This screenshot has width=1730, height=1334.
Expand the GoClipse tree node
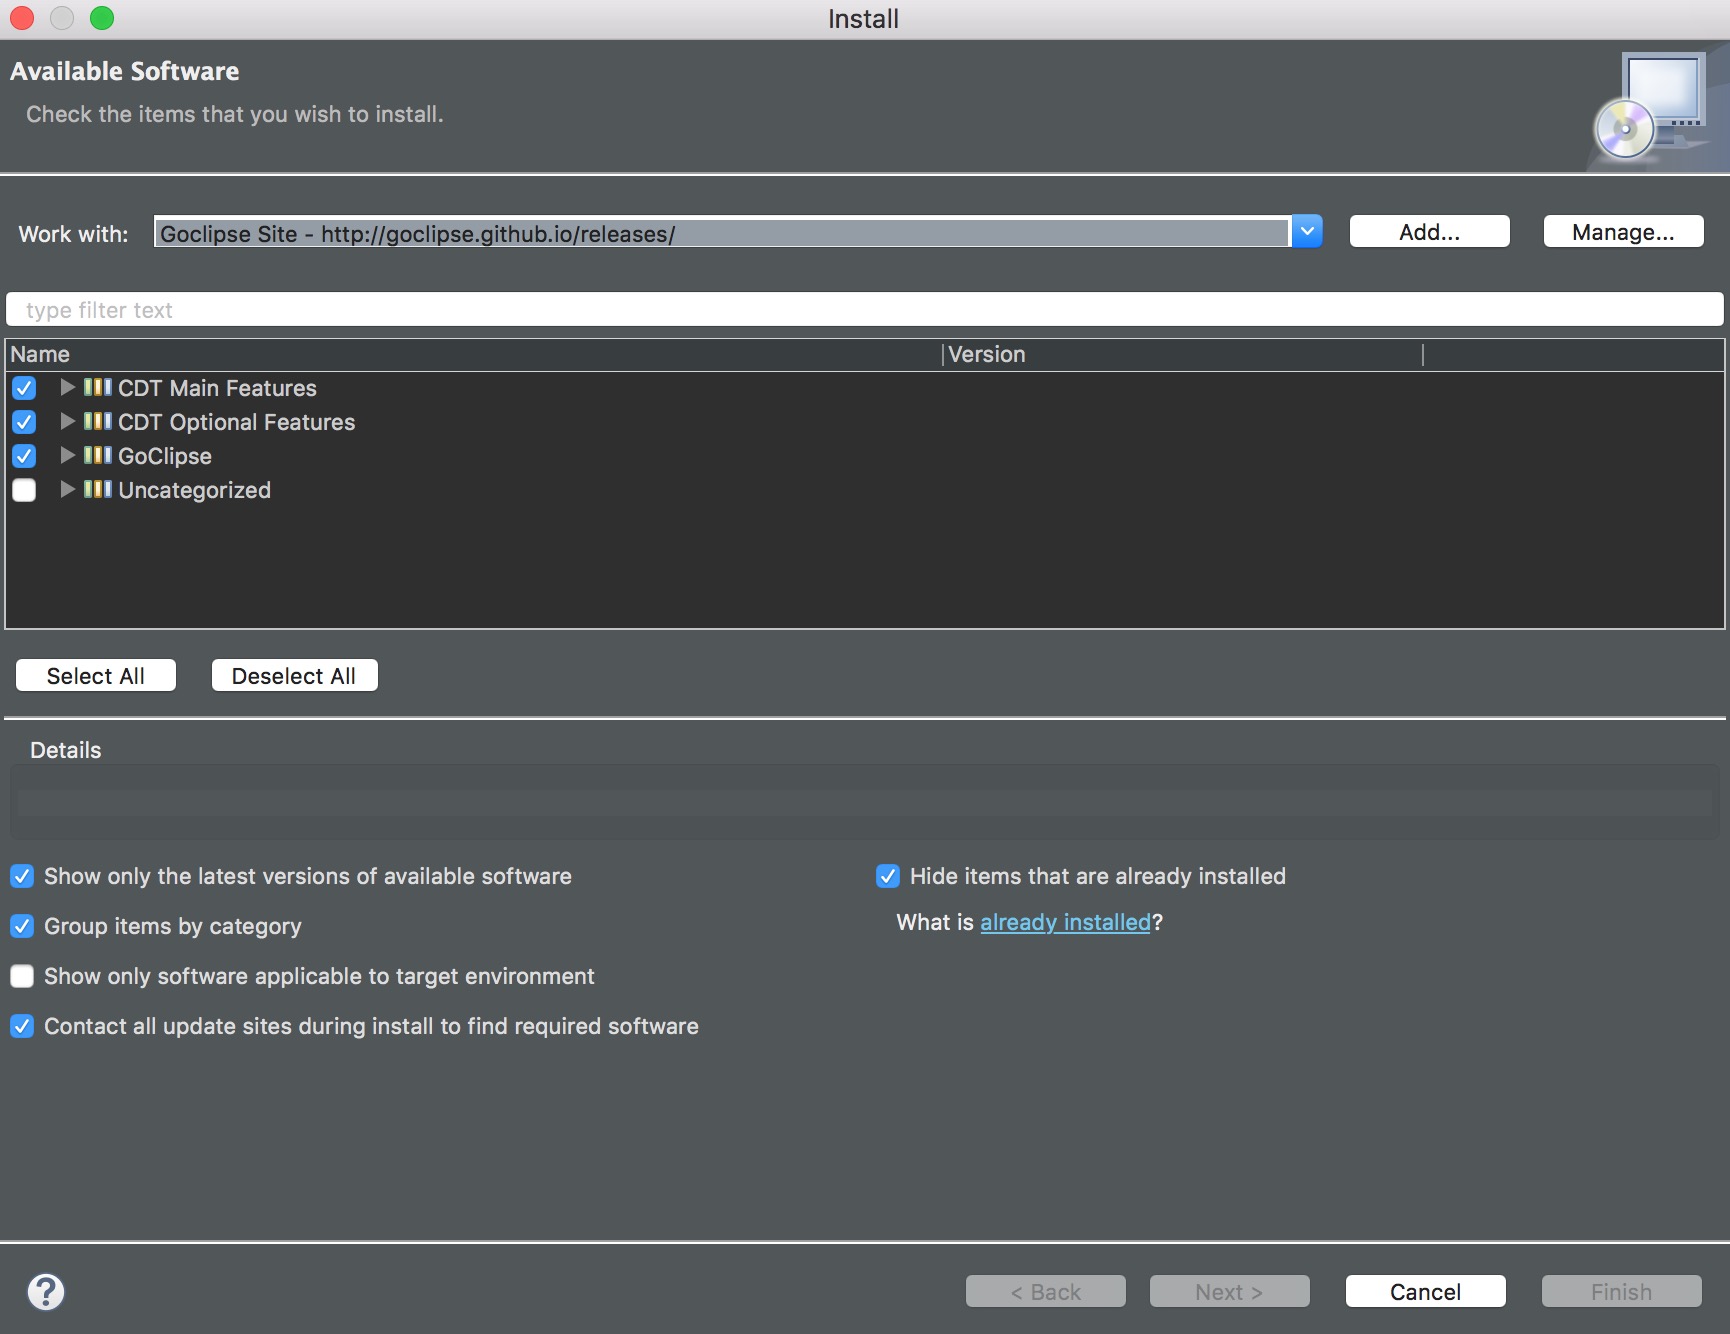click(x=67, y=455)
